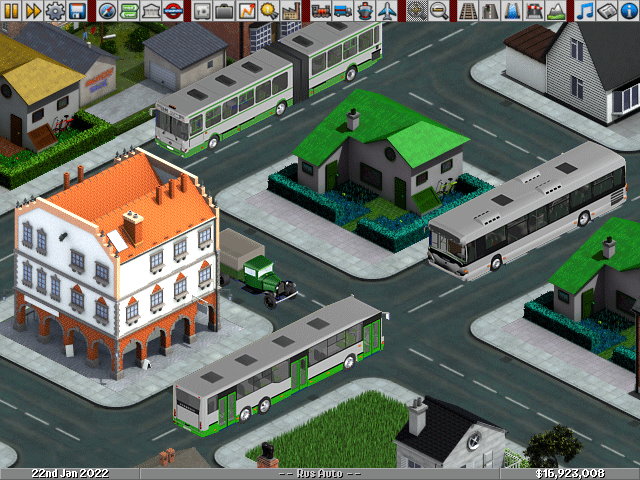Open music jukebox note icon
The width and height of the screenshot is (640, 480).
click(585, 11)
